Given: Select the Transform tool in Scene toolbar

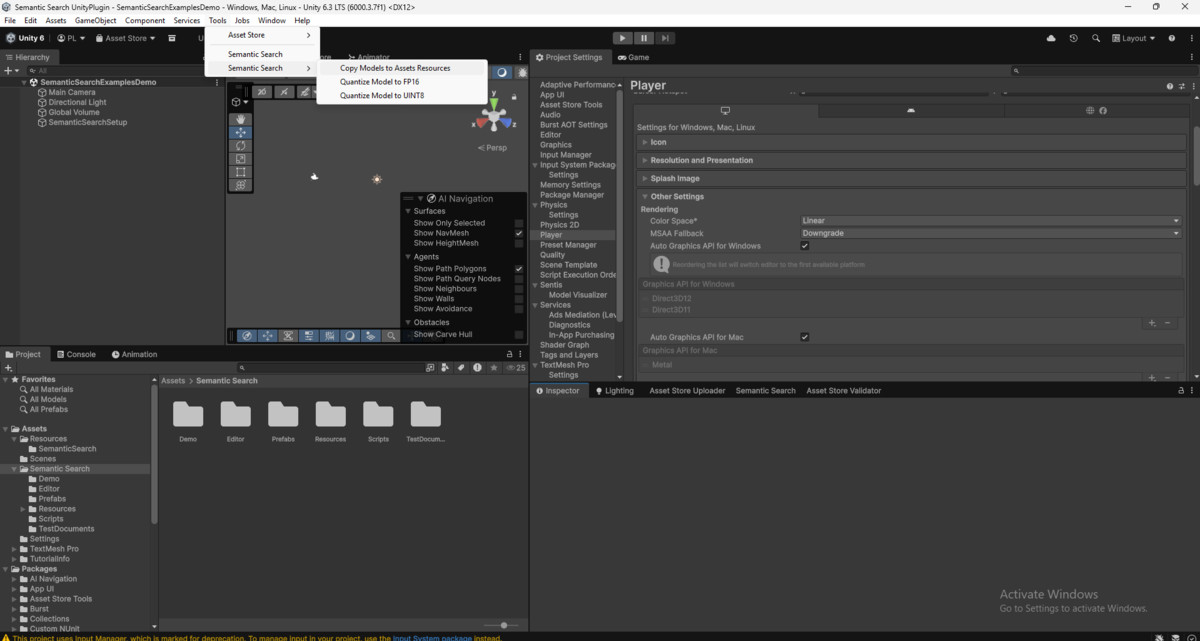Looking at the screenshot, I should point(240,185).
